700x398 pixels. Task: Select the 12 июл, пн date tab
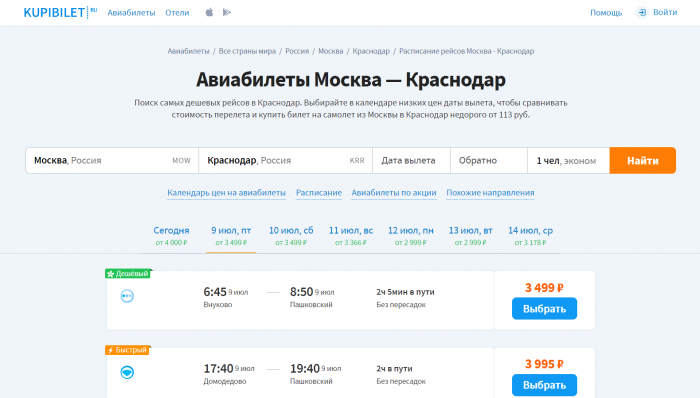[411, 236]
